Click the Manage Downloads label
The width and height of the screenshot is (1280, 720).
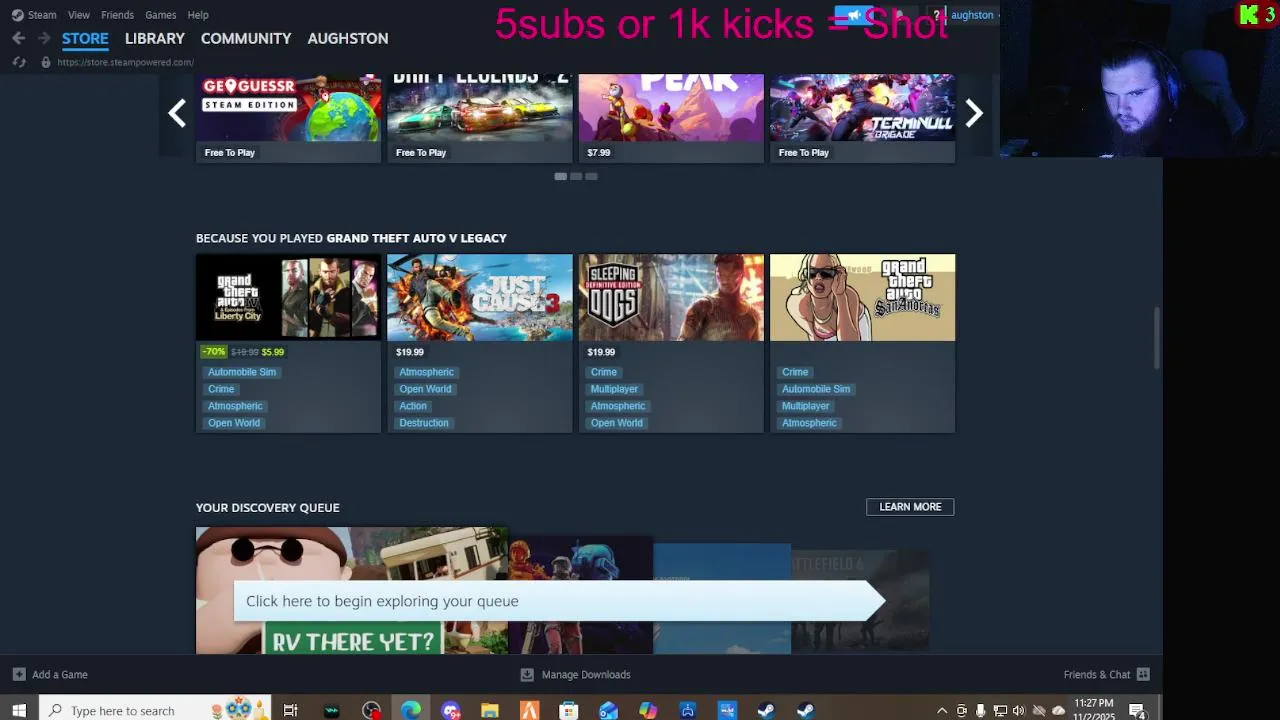click(586, 674)
